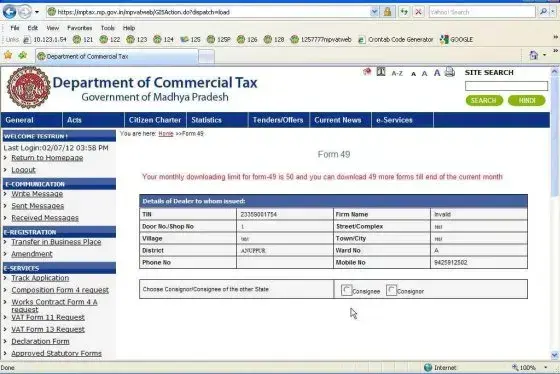Stop loading with the red X icon

pos(418,12)
